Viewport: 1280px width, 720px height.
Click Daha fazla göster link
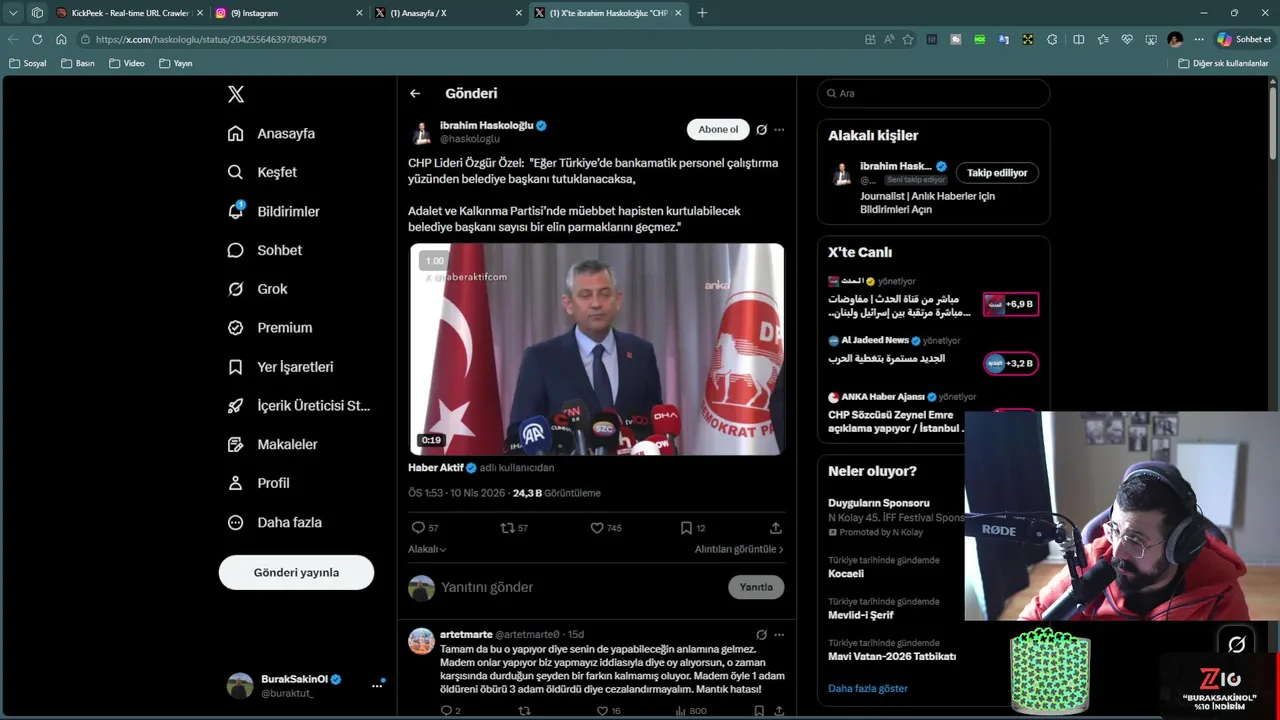[868, 688]
